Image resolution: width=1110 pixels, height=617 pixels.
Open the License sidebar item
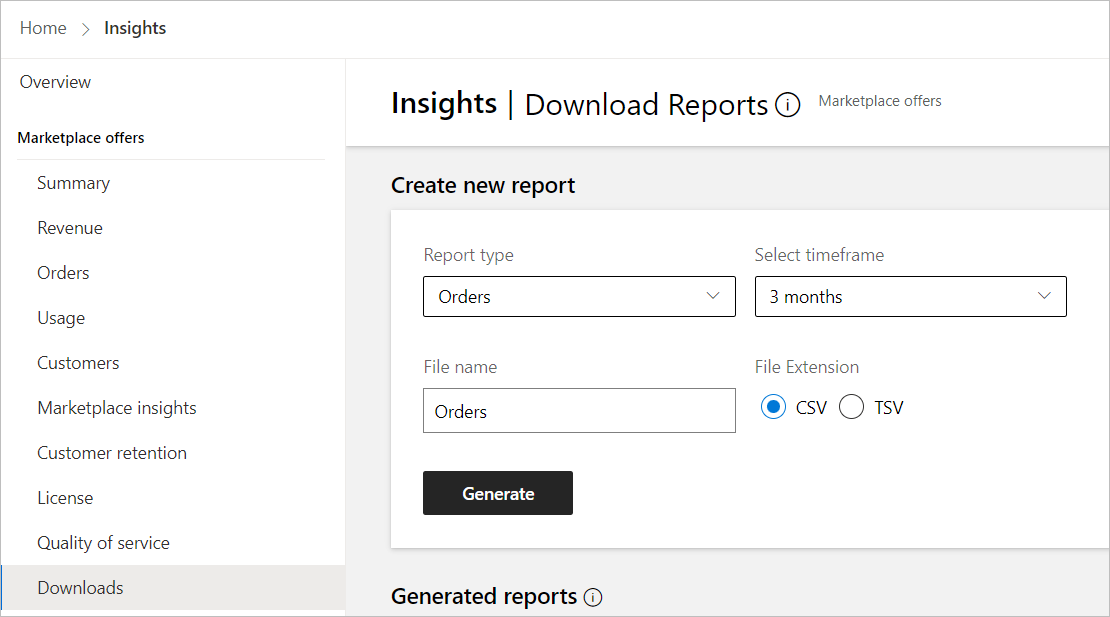click(65, 498)
